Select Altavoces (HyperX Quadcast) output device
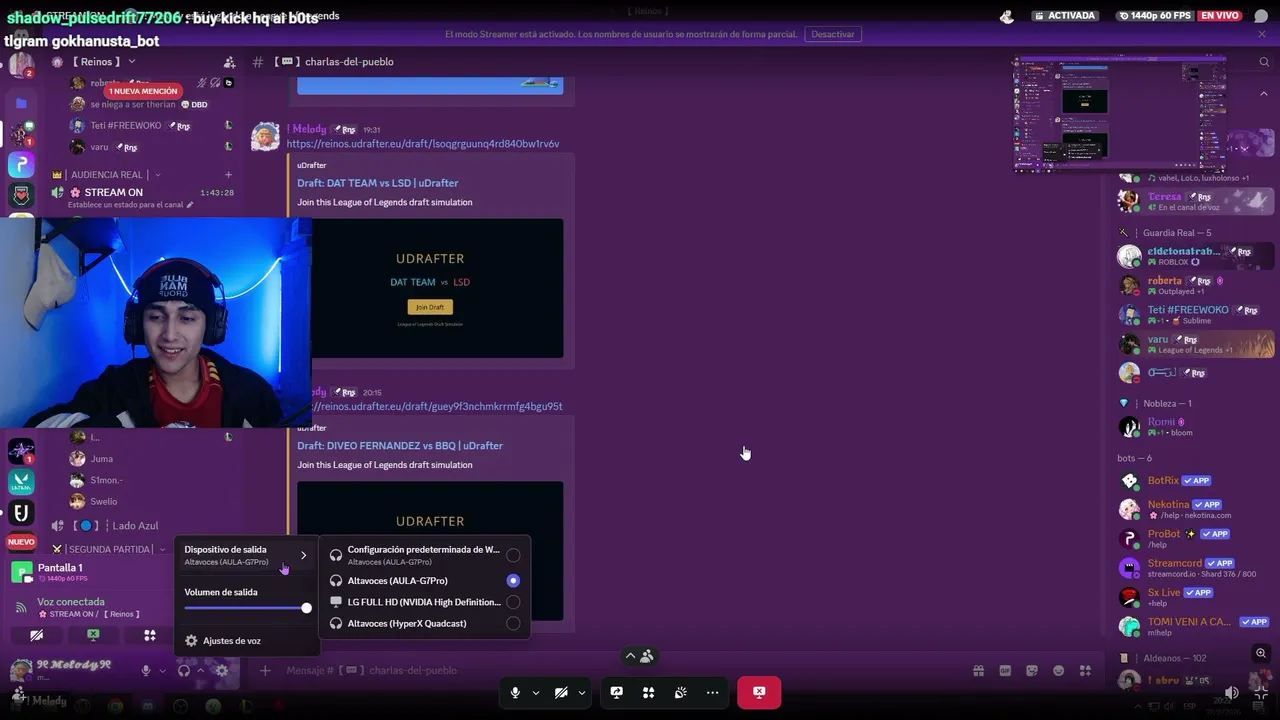 click(x=424, y=623)
